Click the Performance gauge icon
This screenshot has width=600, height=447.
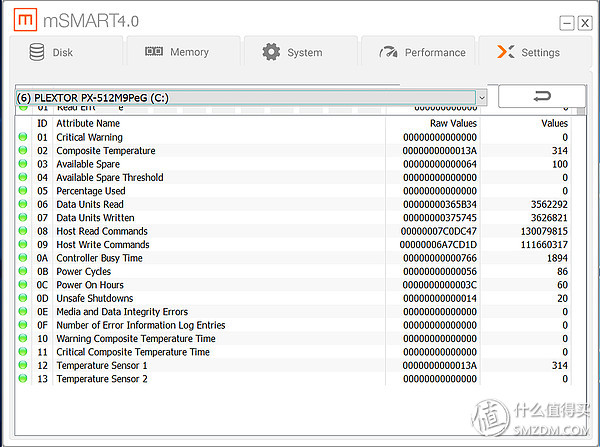(x=388, y=52)
